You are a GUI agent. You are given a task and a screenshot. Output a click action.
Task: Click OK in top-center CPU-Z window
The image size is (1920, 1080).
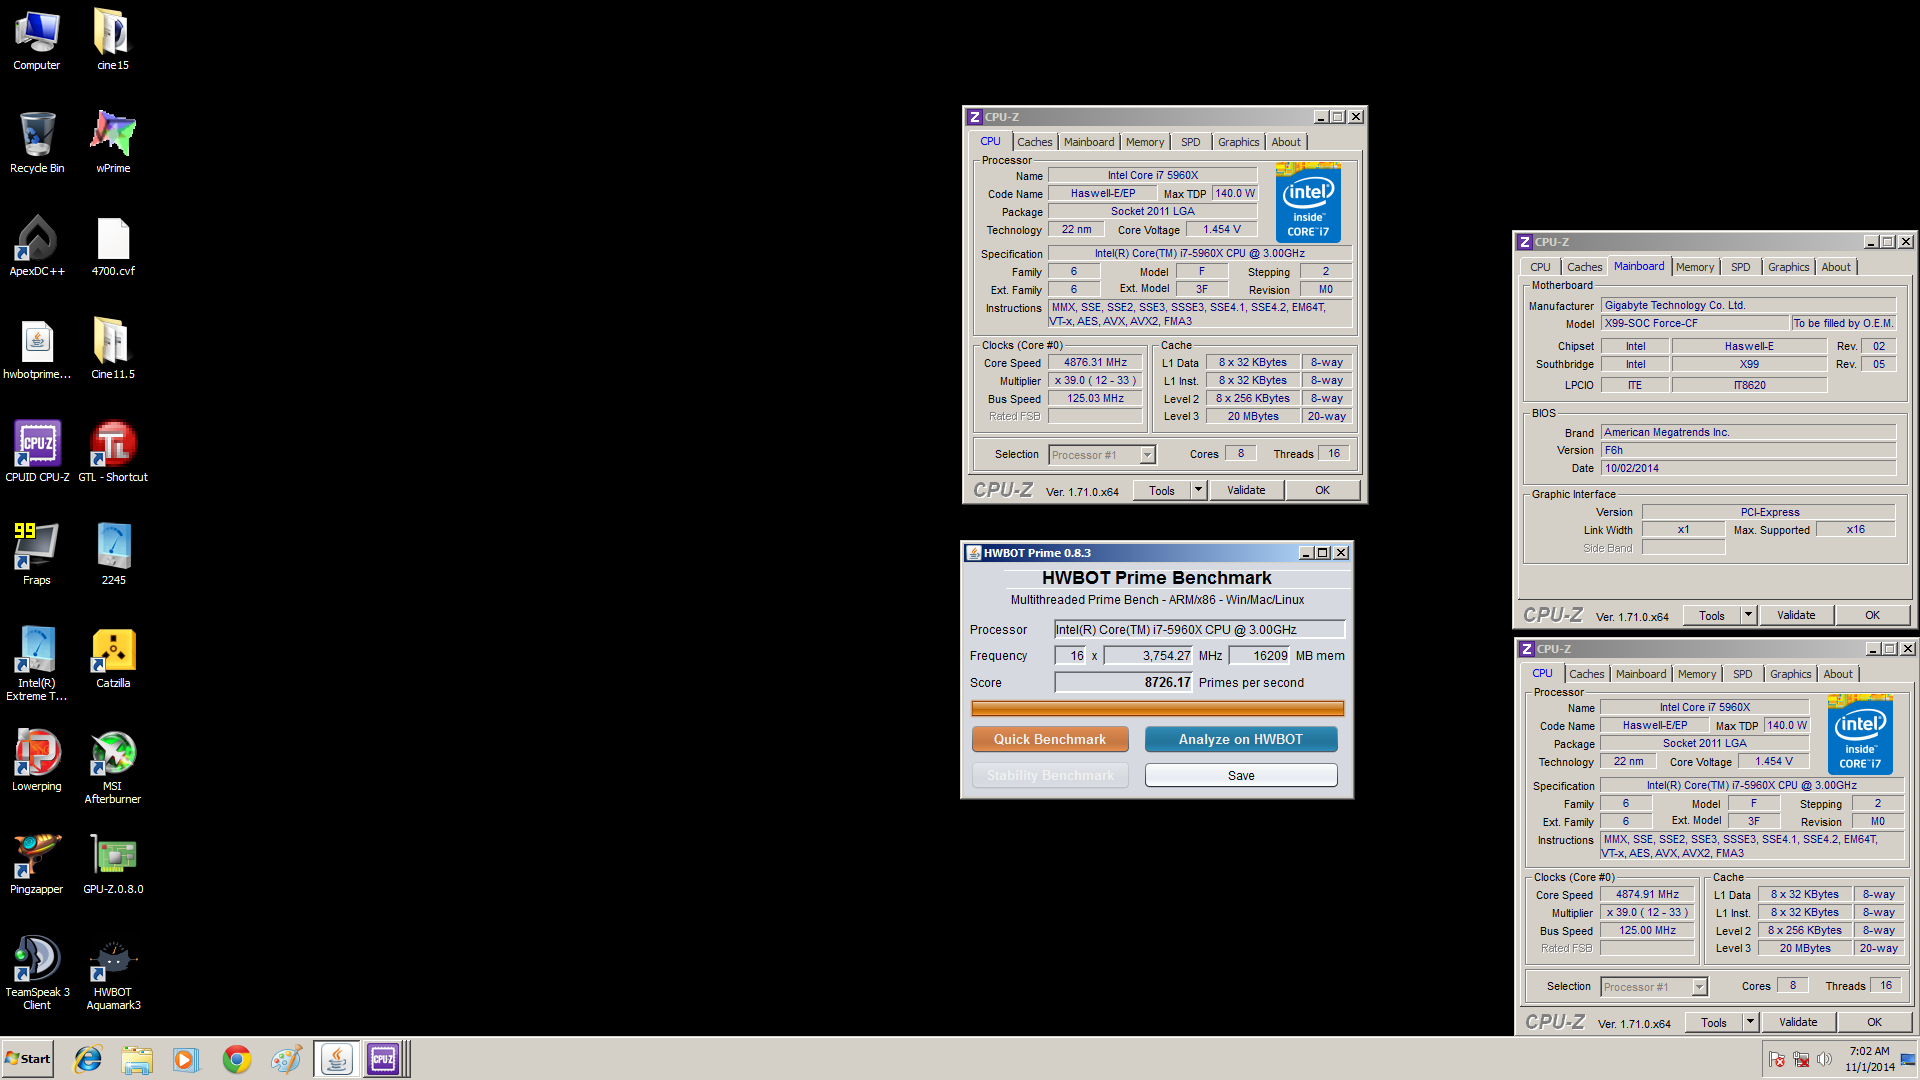click(x=1322, y=490)
